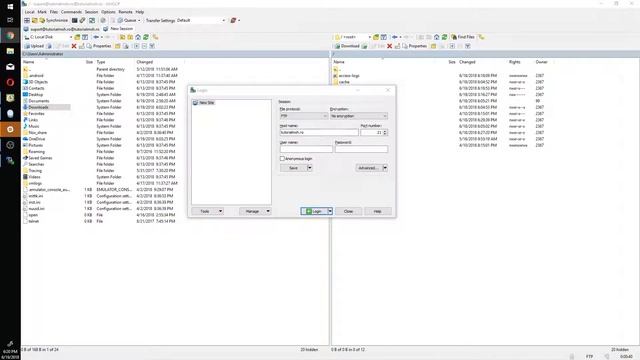Select the access-logs folder in remote panel

pos(349,76)
